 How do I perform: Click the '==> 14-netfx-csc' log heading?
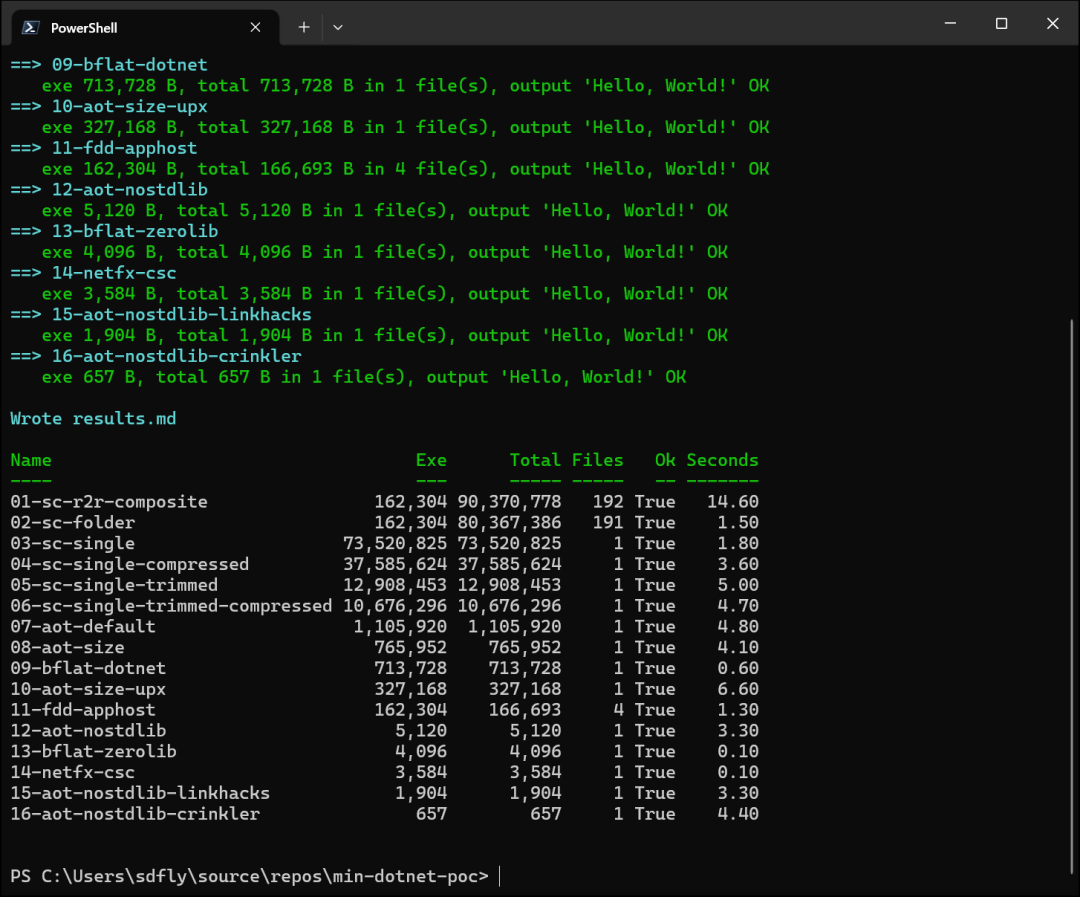93,273
